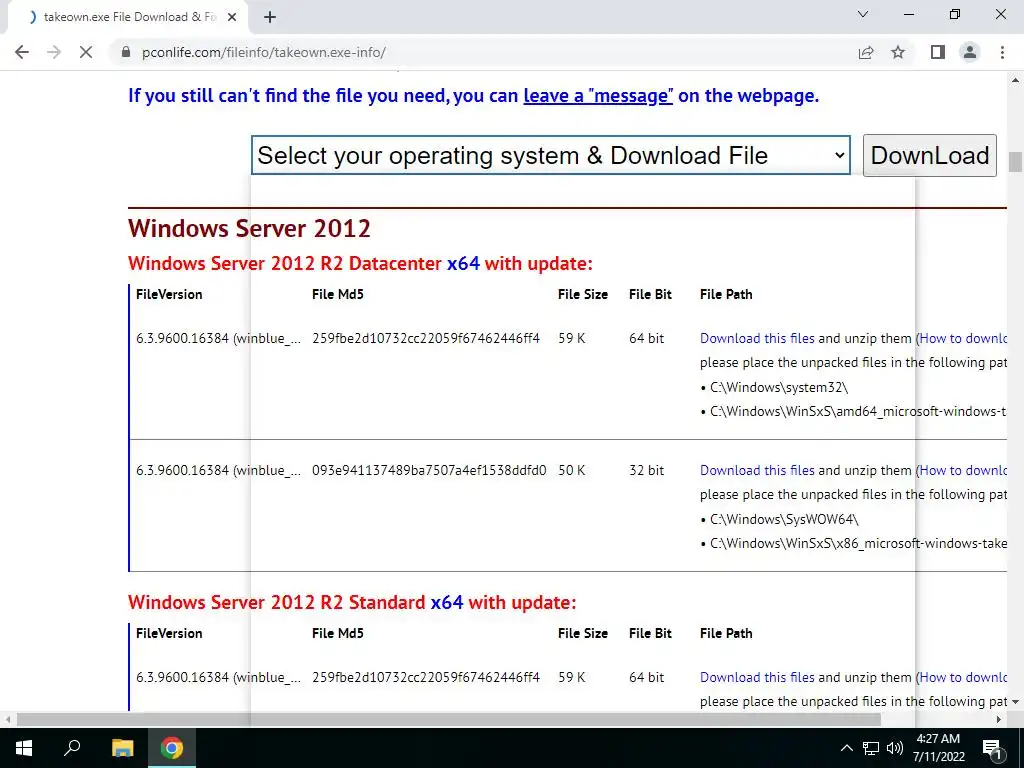This screenshot has width=1024, height=768.
Task: Click the Windows Server 2012 heading
Action: [249, 229]
